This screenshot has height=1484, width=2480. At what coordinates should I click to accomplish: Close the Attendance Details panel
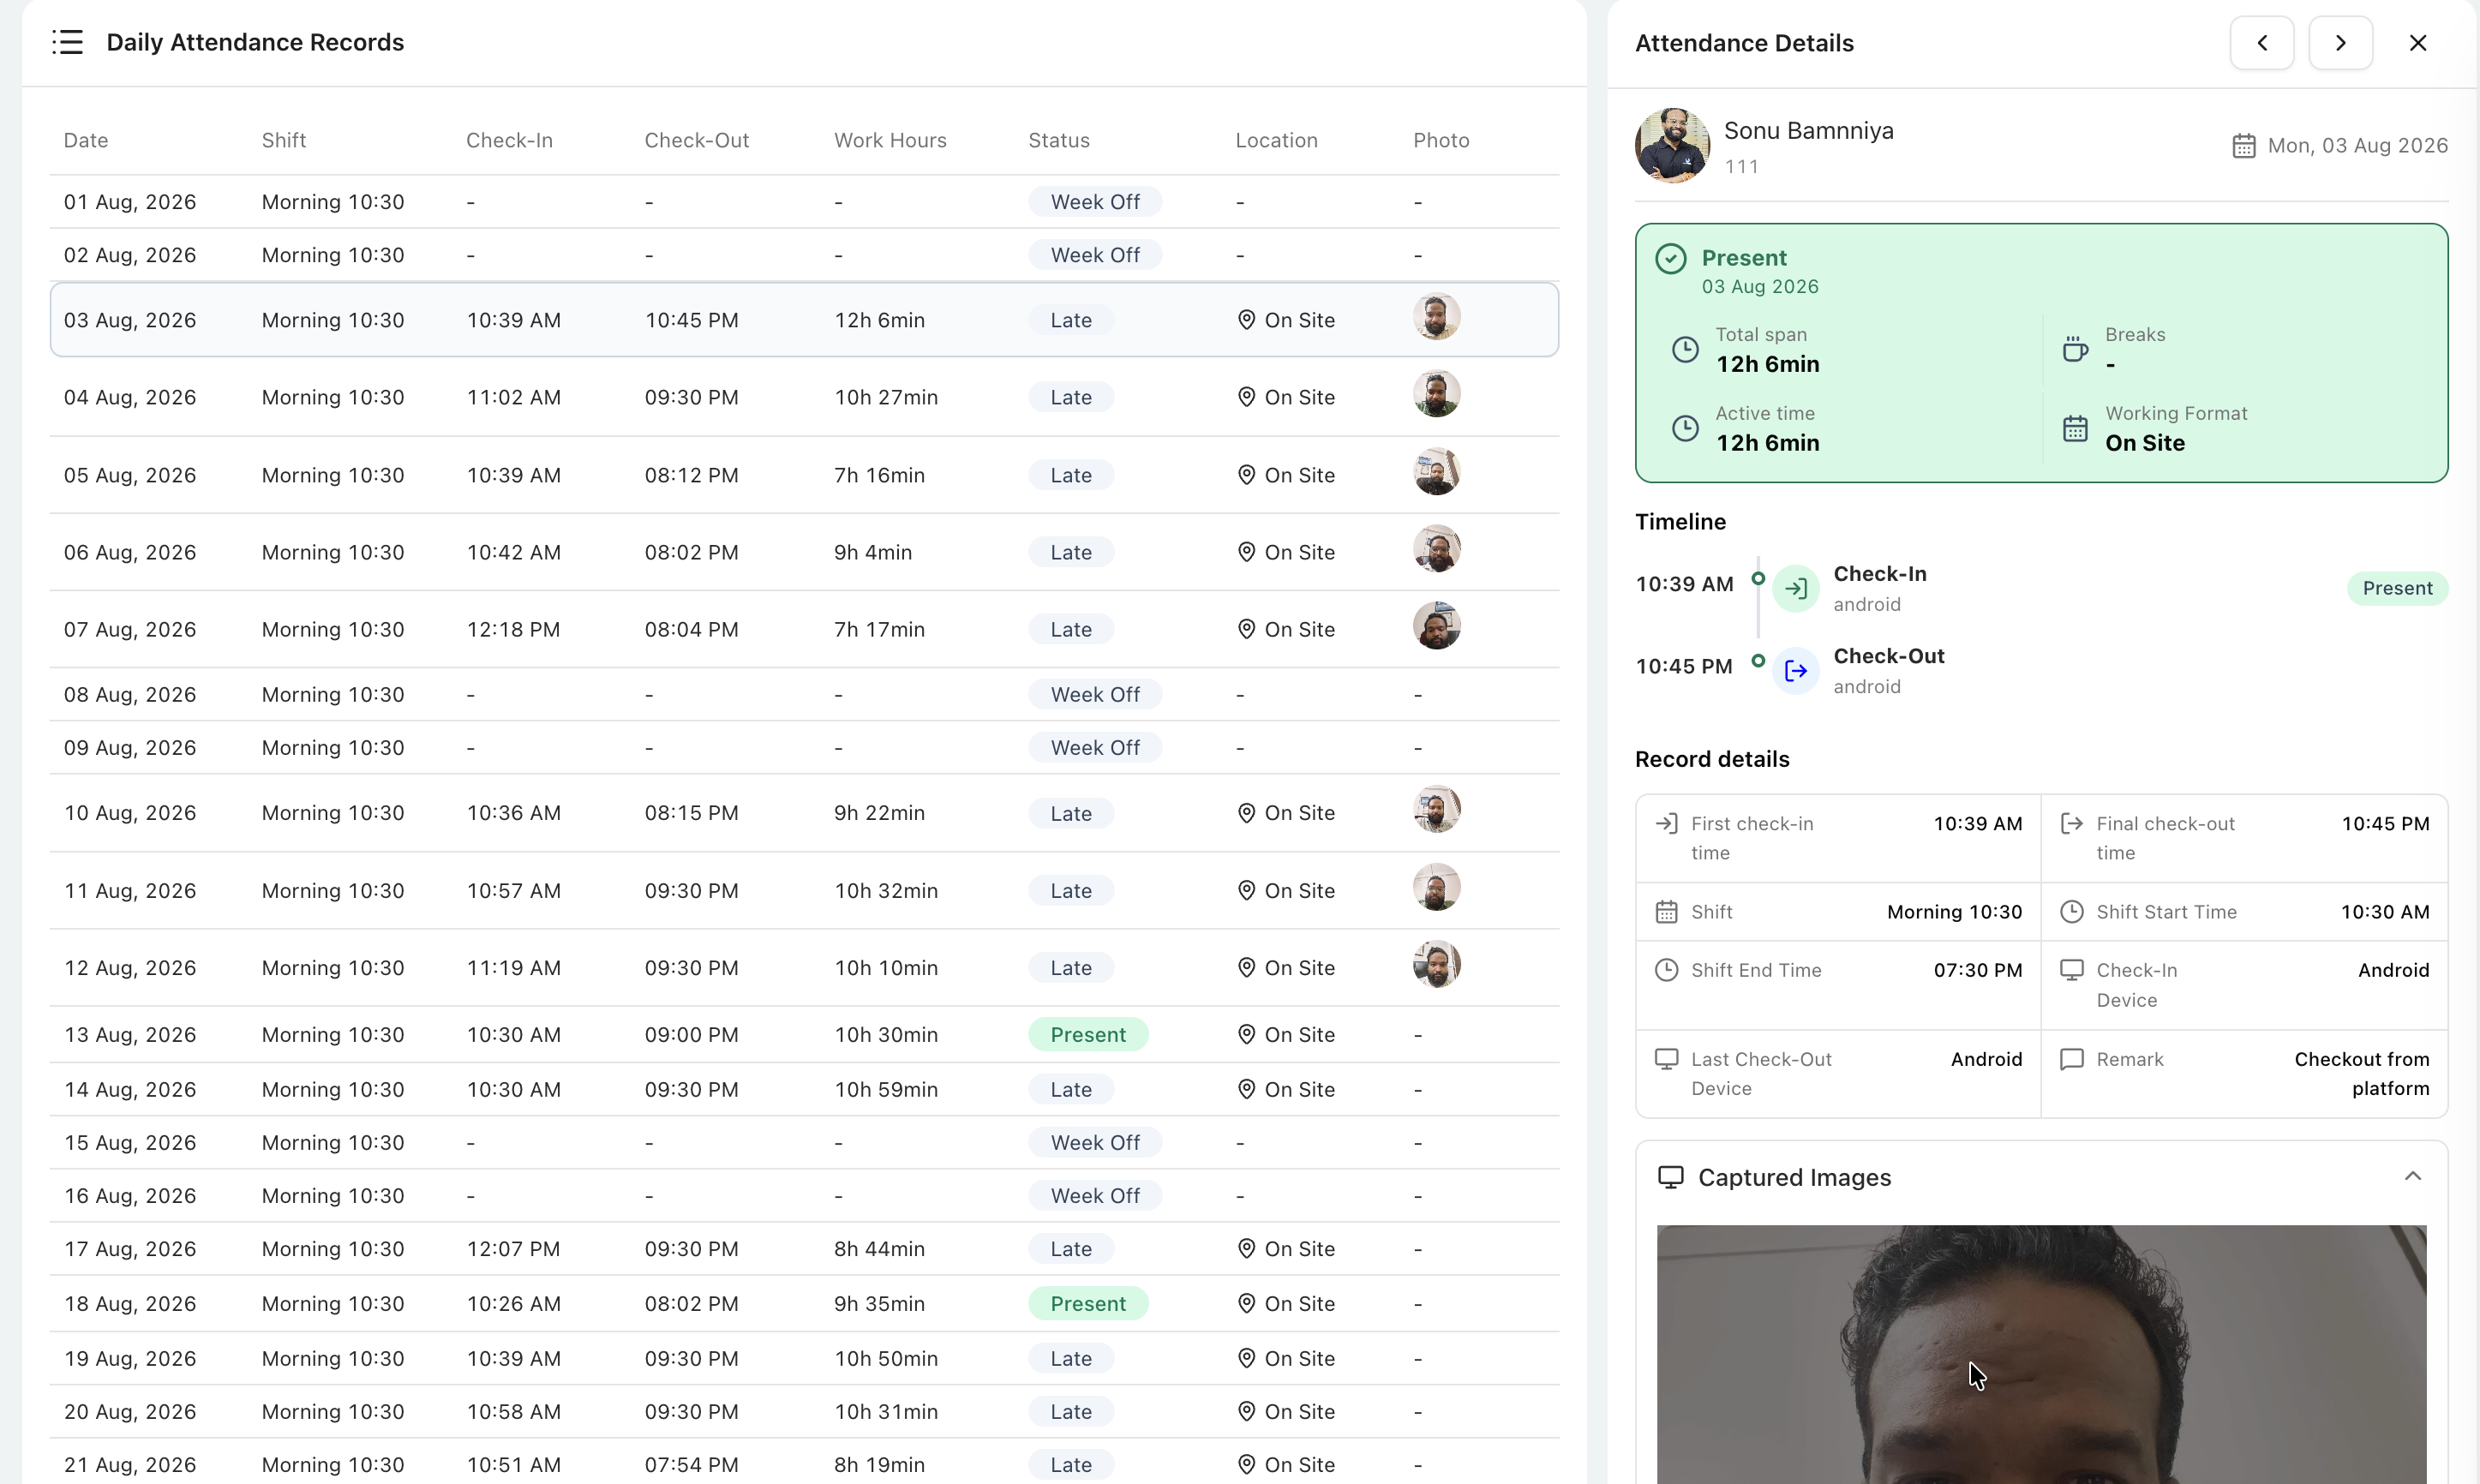click(x=2418, y=43)
